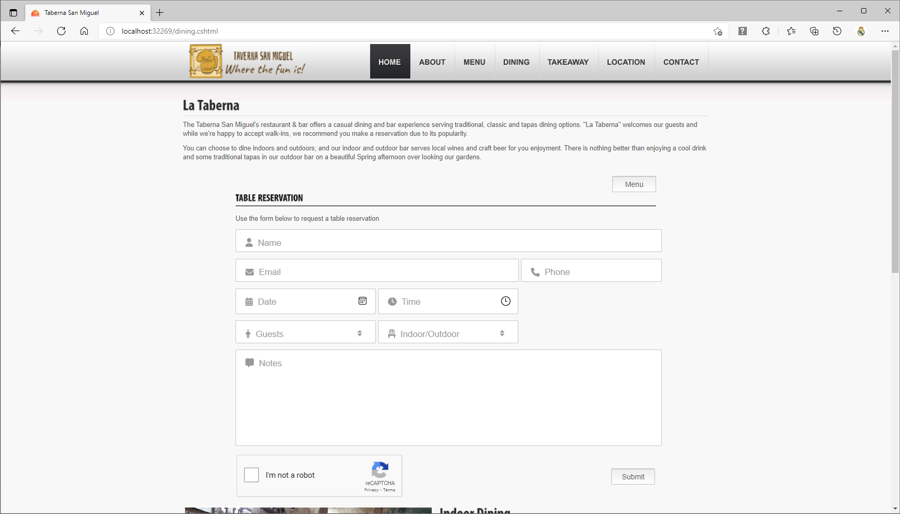Add this page to favorites star

click(717, 31)
